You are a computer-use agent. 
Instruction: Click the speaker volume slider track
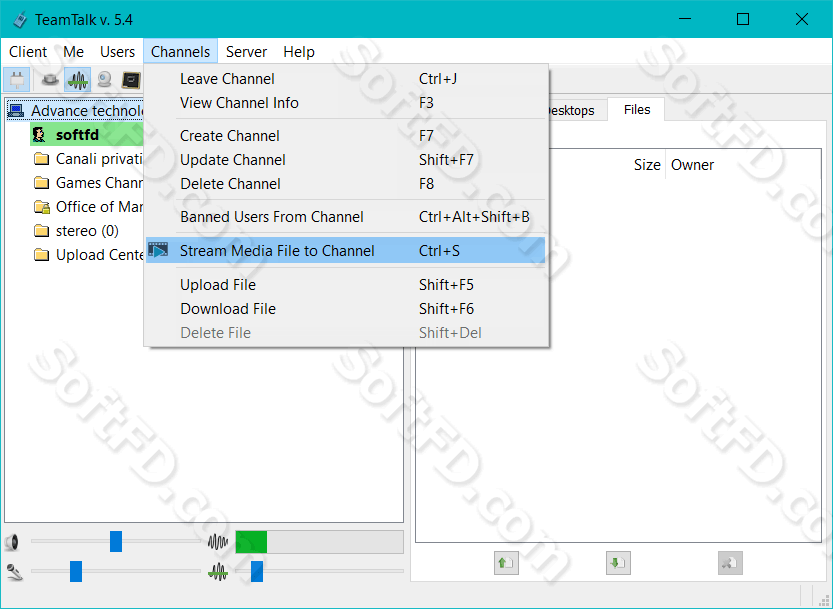[116, 542]
